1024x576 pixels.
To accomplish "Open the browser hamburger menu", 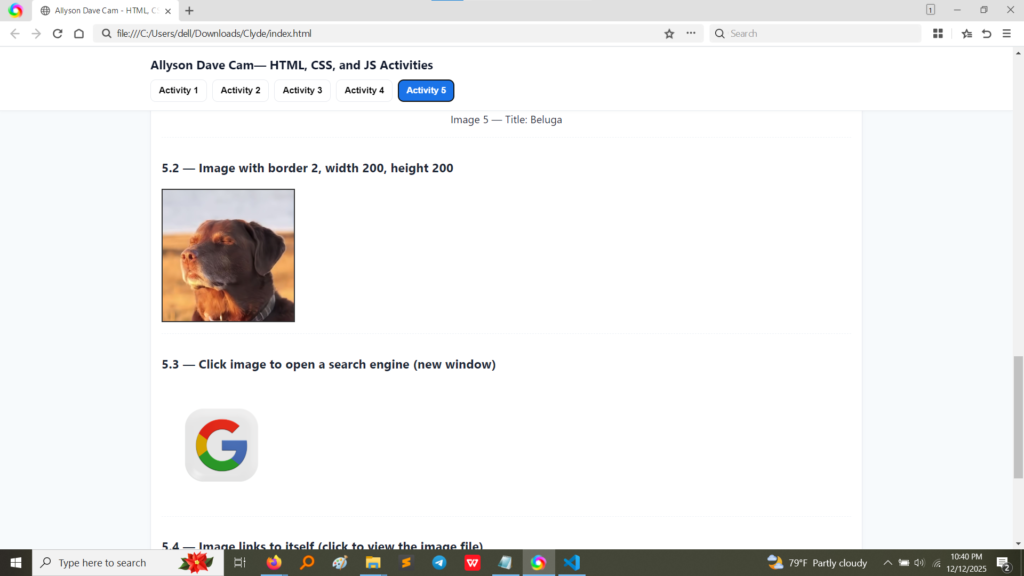I will [x=1006, y=33].
